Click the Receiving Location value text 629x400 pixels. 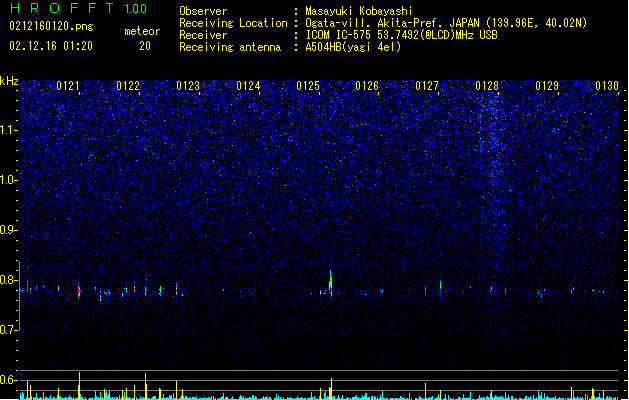tap(446, 23)
